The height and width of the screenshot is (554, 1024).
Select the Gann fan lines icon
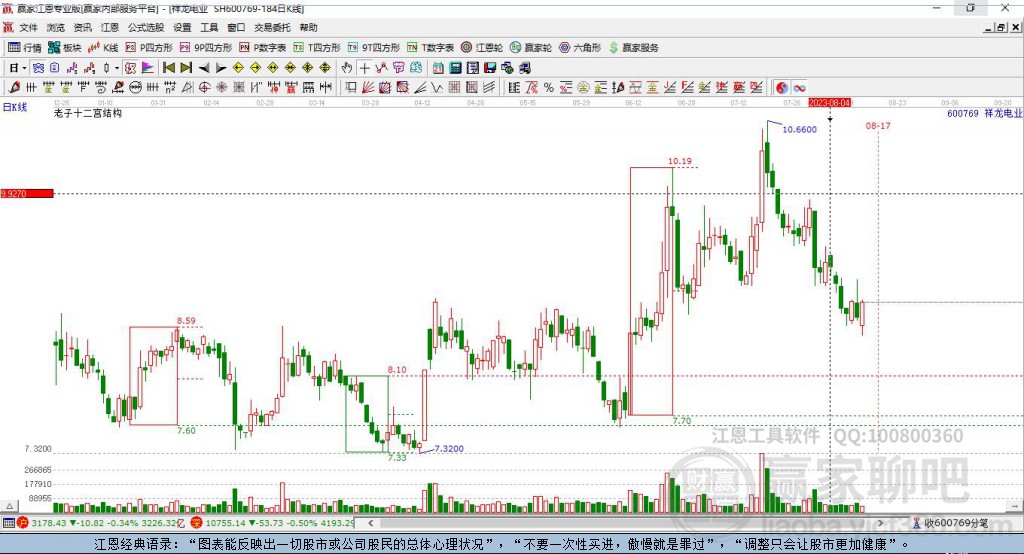coord(368,88)
